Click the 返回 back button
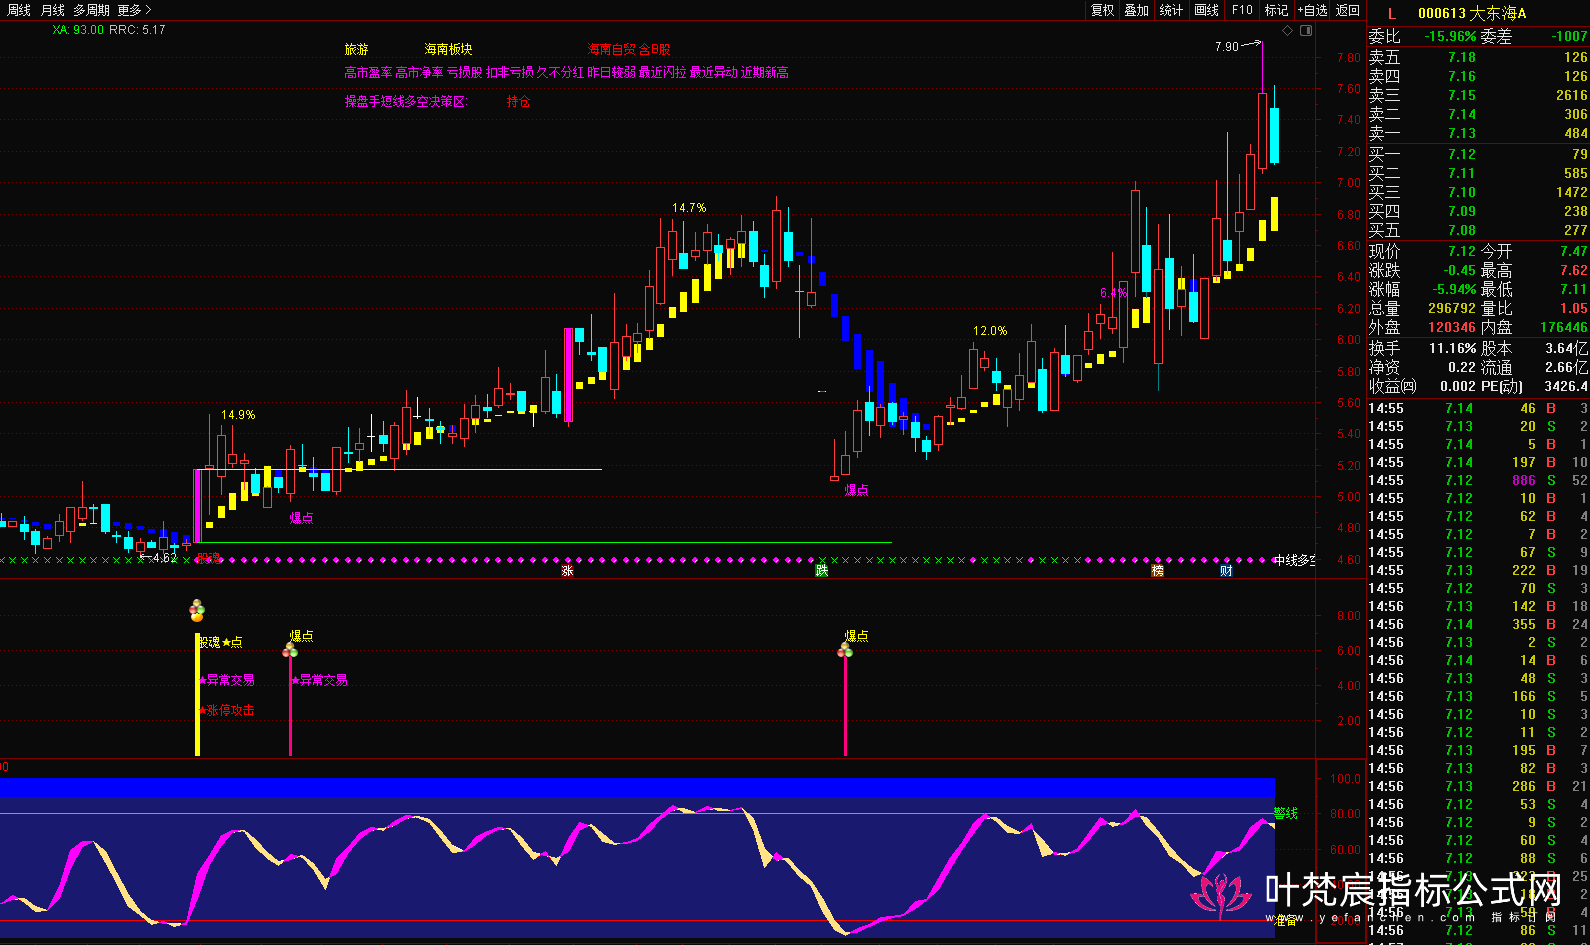This screenshot has width=1590, height=945. (1348, 10)
